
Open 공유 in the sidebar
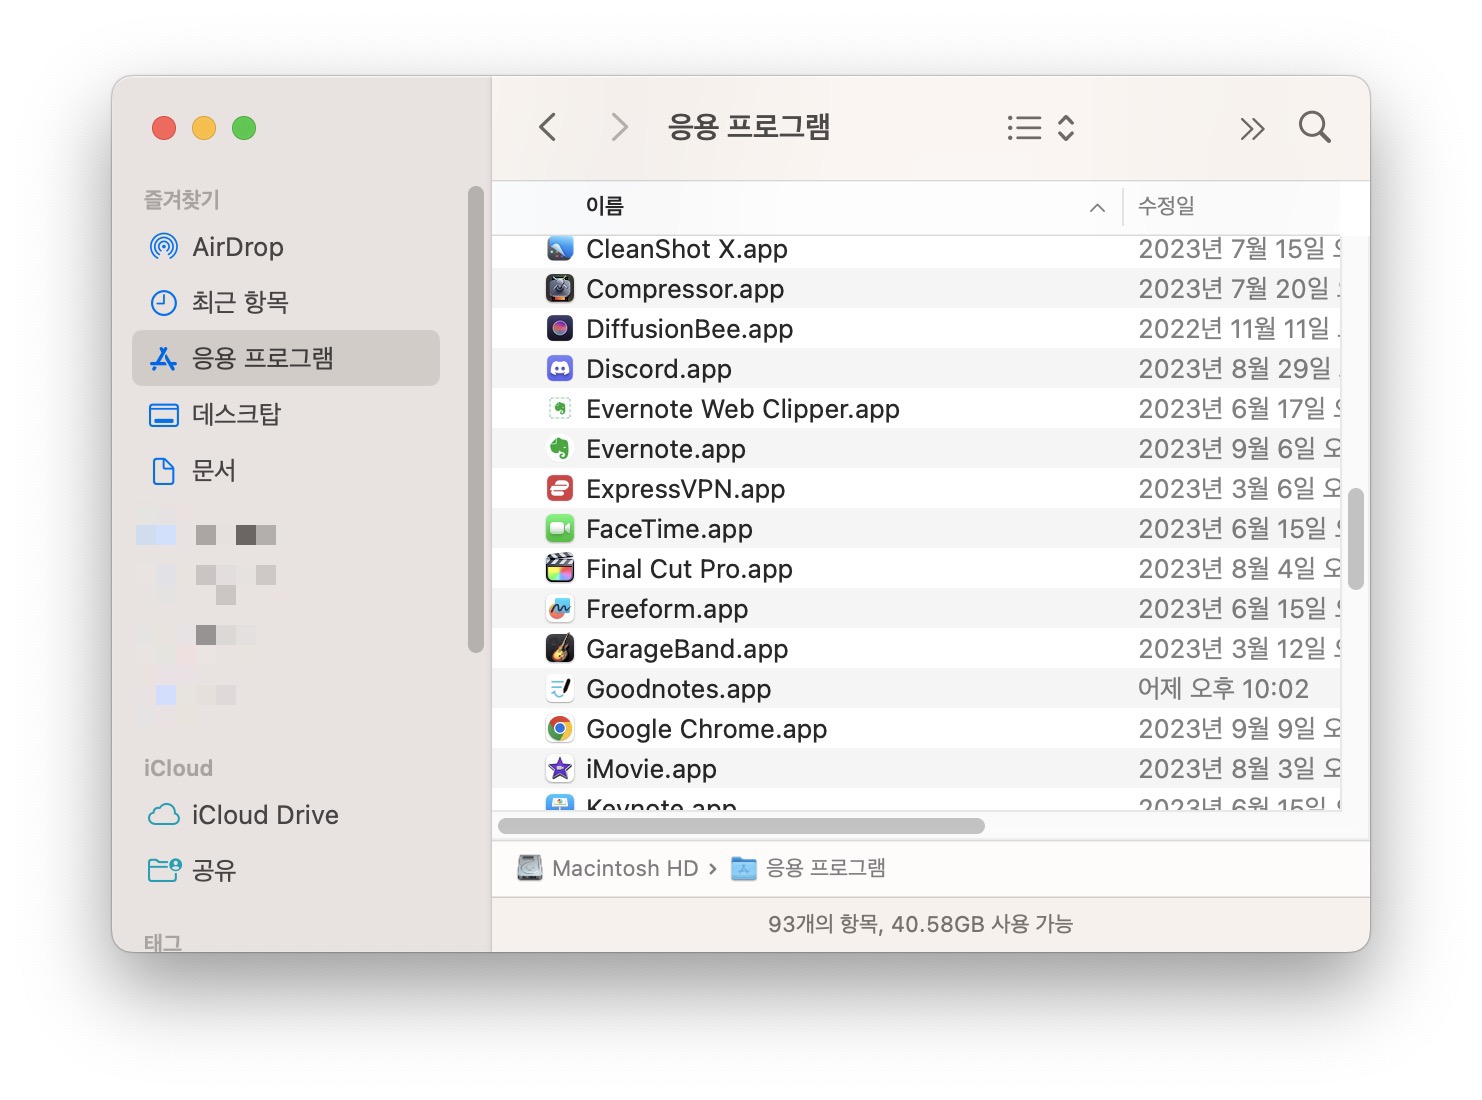(x=286, y=870)
